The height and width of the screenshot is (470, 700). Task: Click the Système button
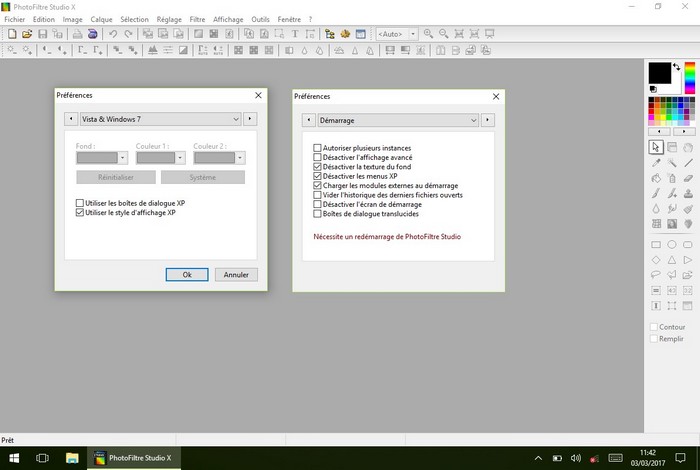(x=203, y=177)
